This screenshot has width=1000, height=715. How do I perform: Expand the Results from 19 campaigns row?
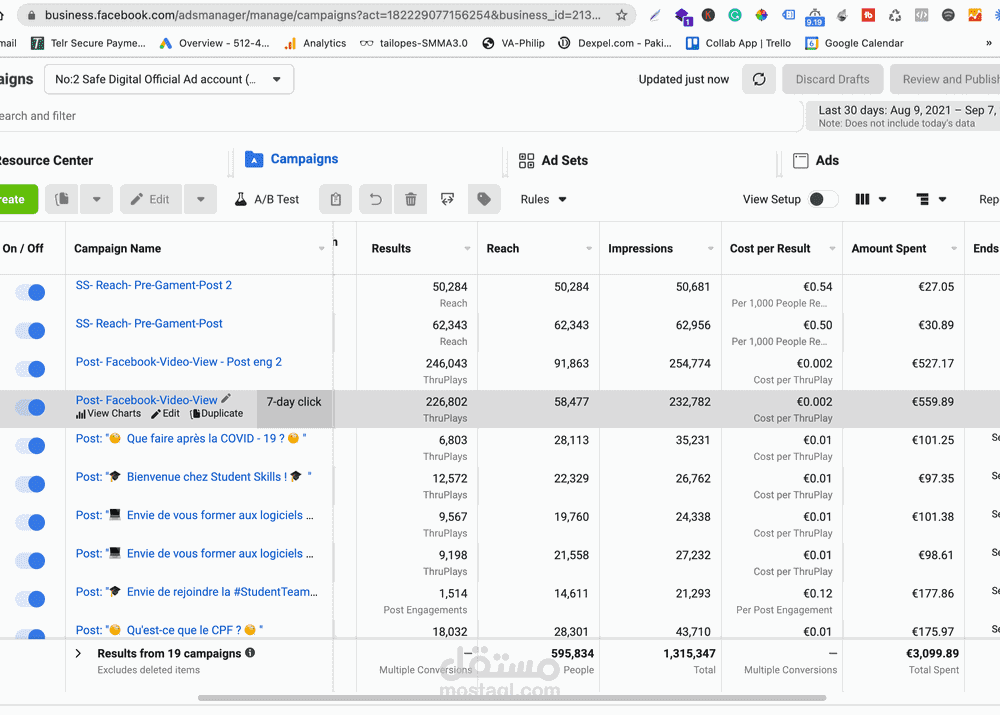(x=78, y=653)
